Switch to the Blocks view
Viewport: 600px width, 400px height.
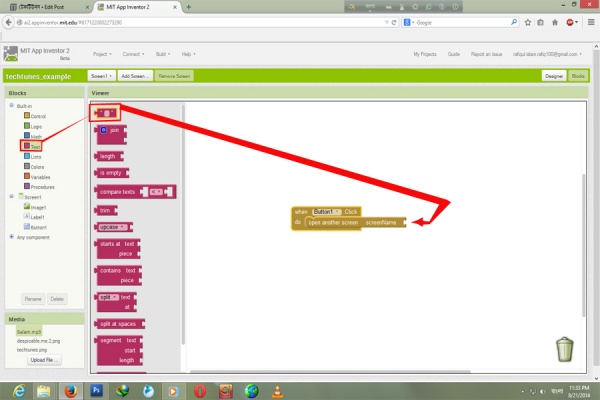(578, 76)
